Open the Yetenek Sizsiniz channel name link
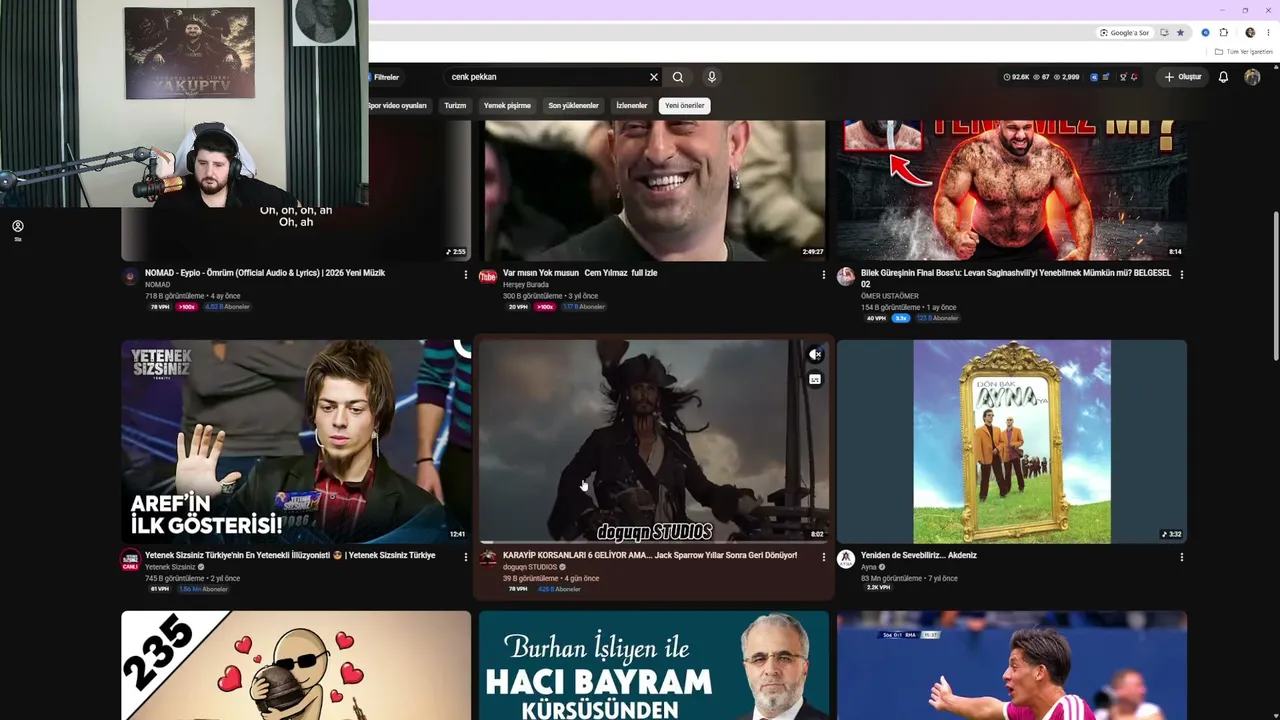The width and height of the screenshot is (1280, 720). (170, 567)
